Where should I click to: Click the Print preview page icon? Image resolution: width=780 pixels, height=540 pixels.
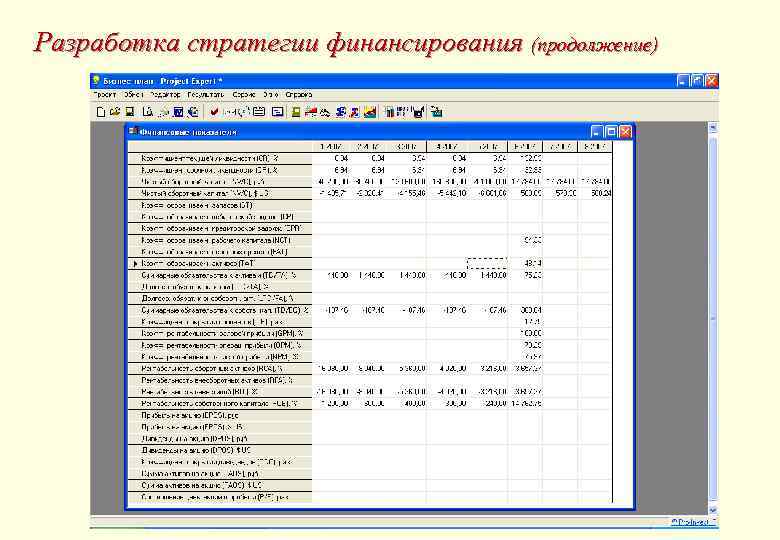coord(147,112)
